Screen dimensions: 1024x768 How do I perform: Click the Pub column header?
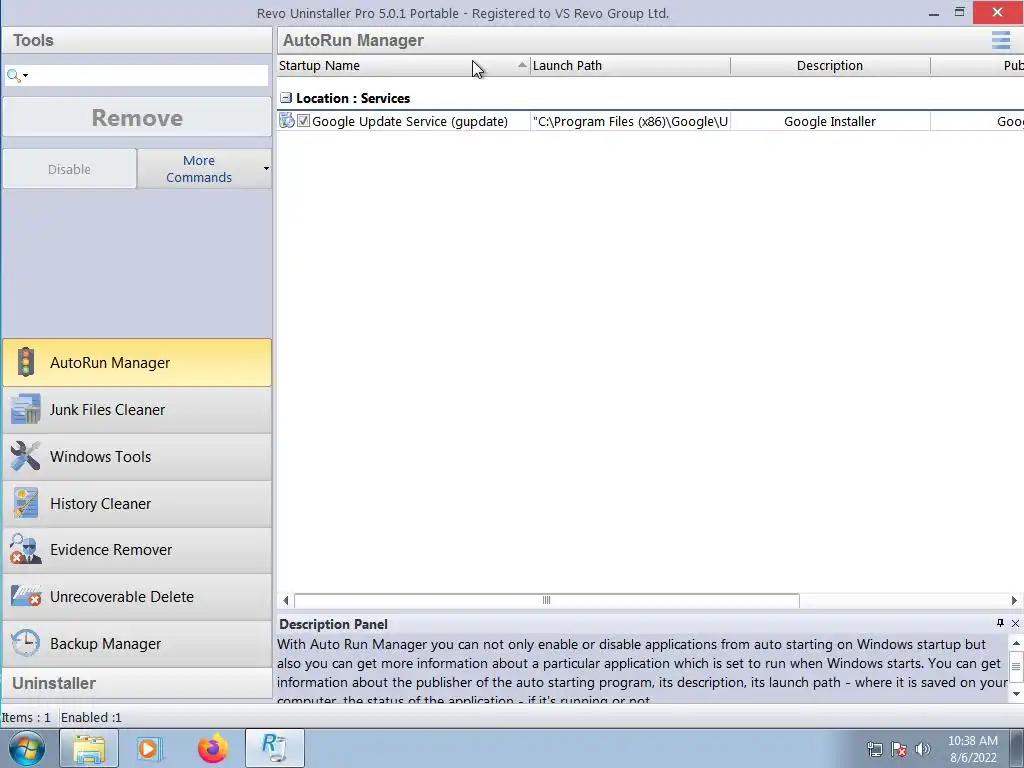coord(977,65)
